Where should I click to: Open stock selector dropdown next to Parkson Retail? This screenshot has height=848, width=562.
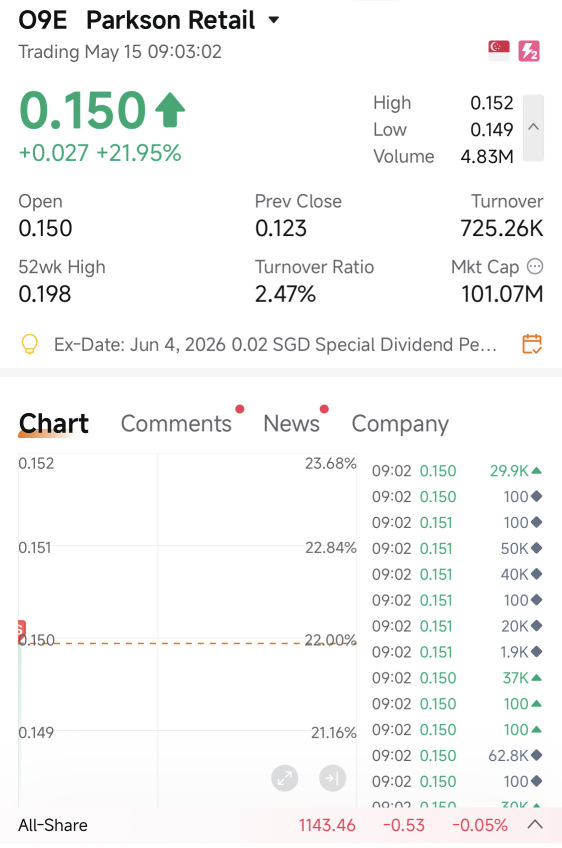click(x=274, y=21)
